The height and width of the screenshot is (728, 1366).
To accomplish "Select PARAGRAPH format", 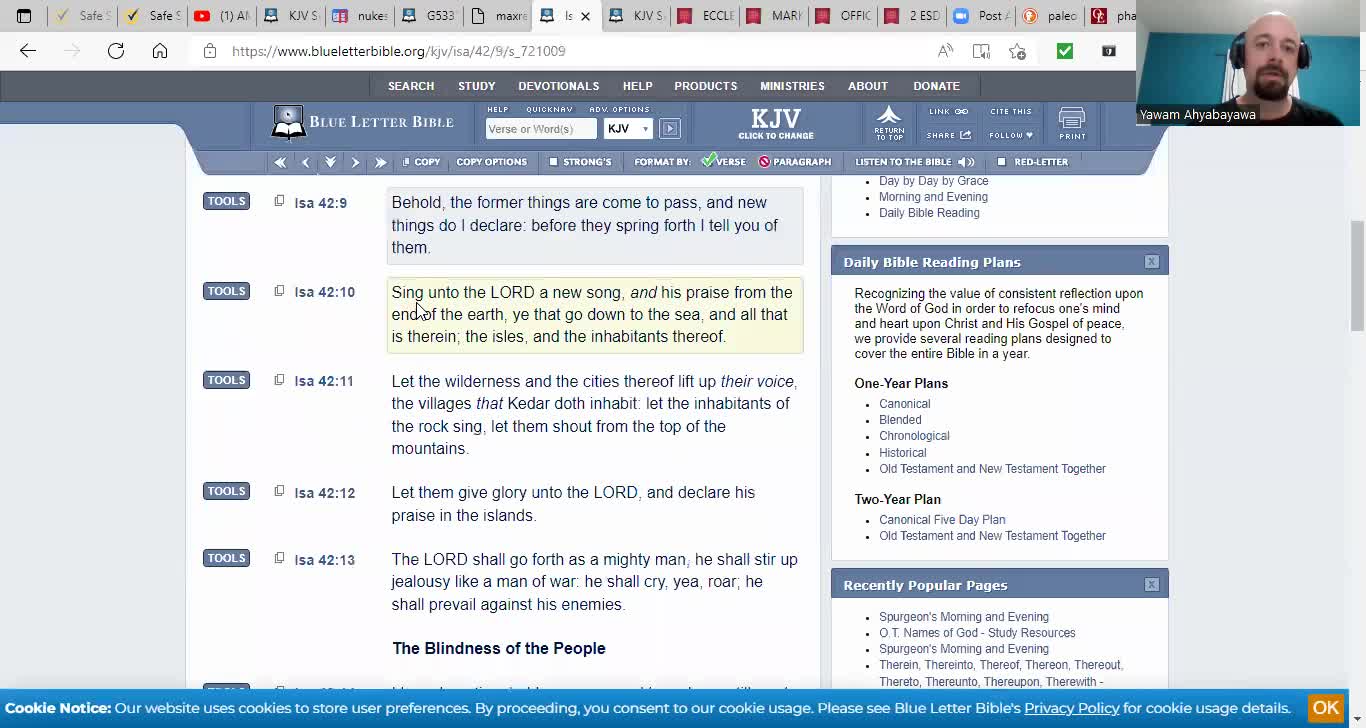I will click(x=795, y=162).
